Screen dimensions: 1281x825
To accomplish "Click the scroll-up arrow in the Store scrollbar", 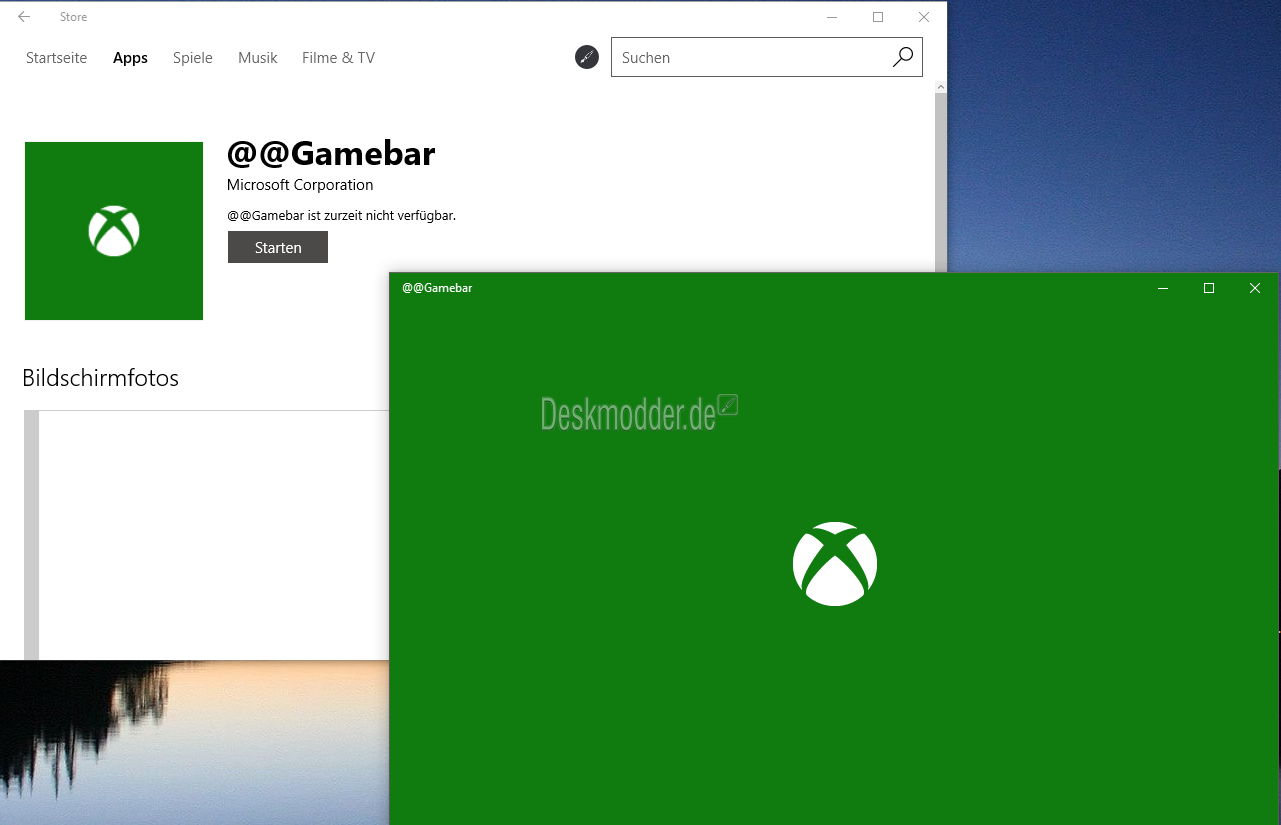I will click(x=940, y=88).
